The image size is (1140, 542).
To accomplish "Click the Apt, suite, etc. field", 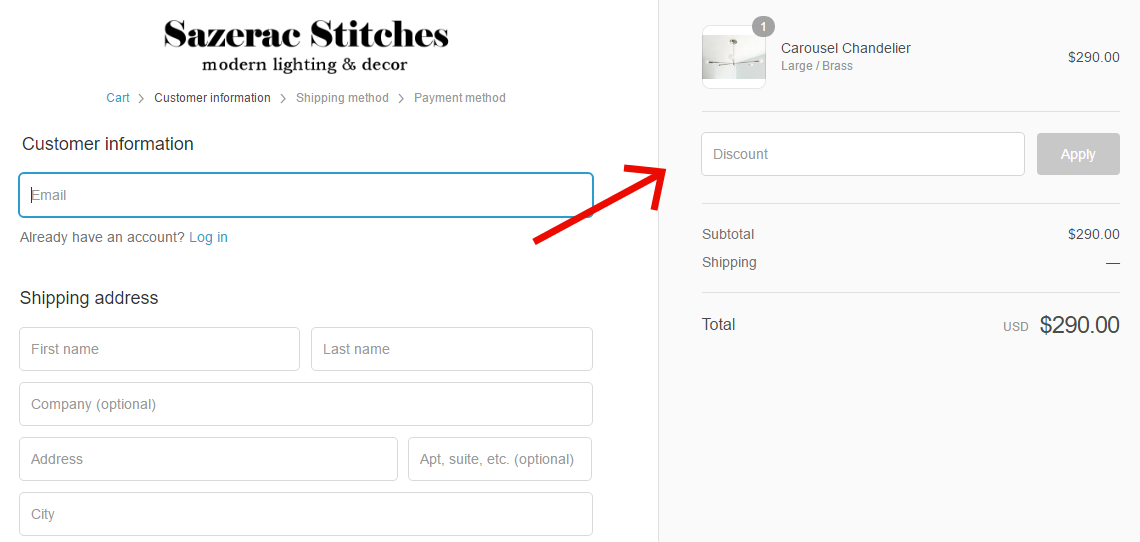I will (x=500, y=459).
